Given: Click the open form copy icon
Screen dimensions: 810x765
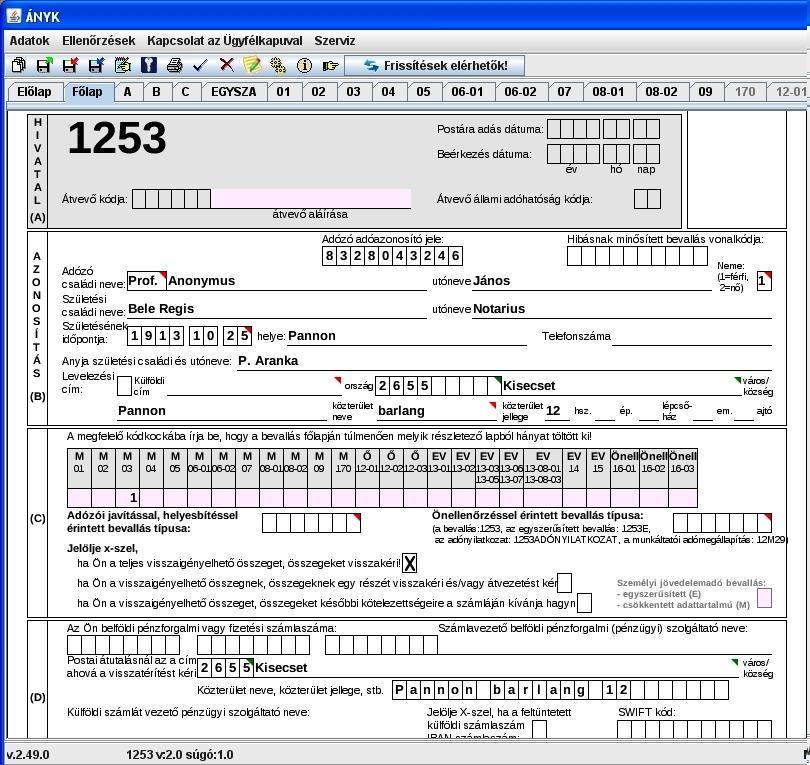Looking at the screenshot, I should point(19,65).
